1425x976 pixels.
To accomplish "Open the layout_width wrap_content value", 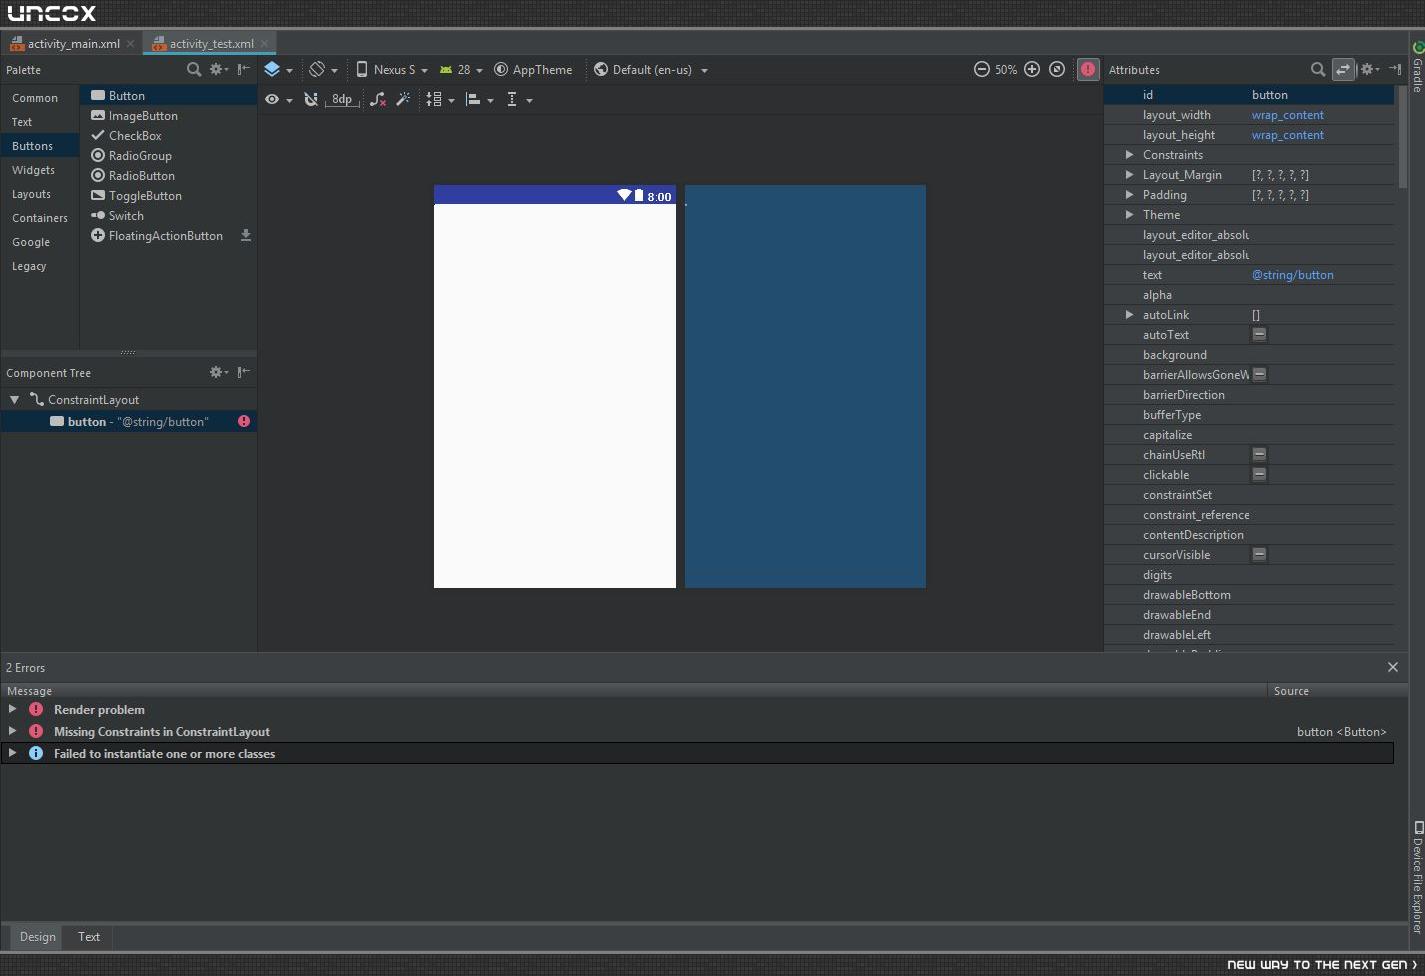I will point(1287,115).
